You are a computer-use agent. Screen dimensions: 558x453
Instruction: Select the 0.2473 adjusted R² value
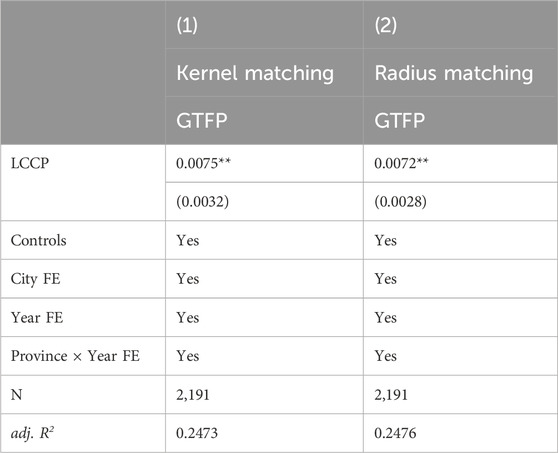197,433
